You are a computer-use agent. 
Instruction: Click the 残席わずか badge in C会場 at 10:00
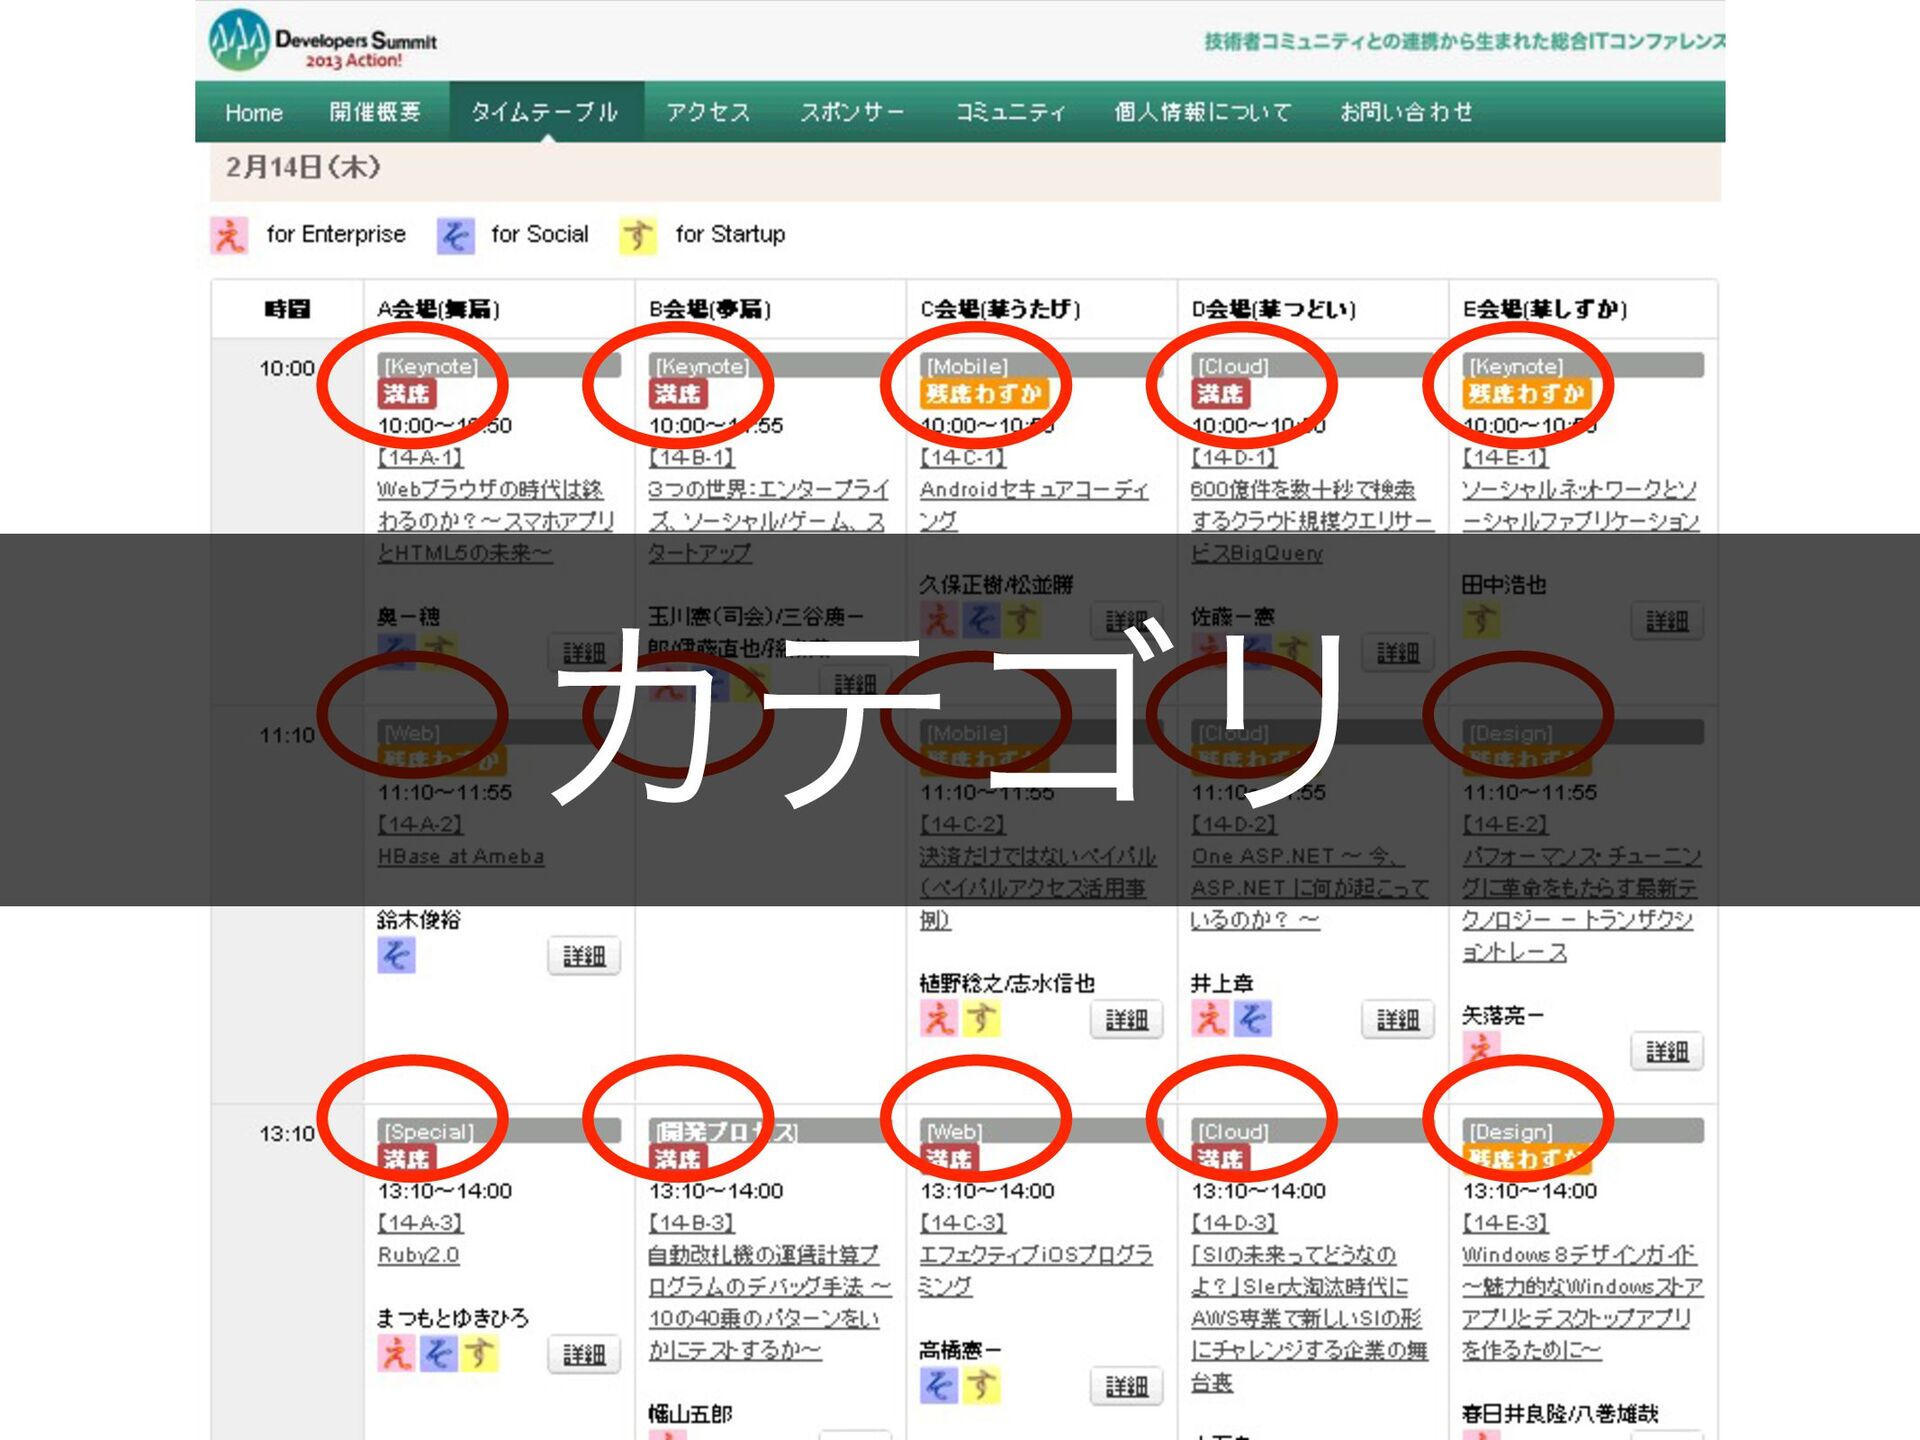[x=983, y=394]
